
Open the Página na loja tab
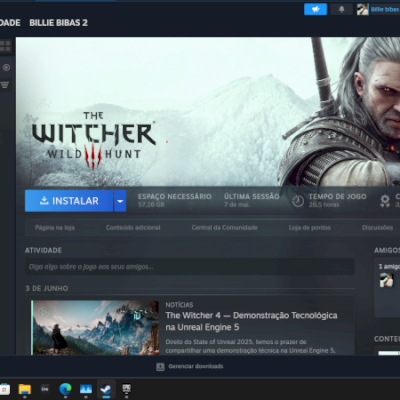click(55, 228)
